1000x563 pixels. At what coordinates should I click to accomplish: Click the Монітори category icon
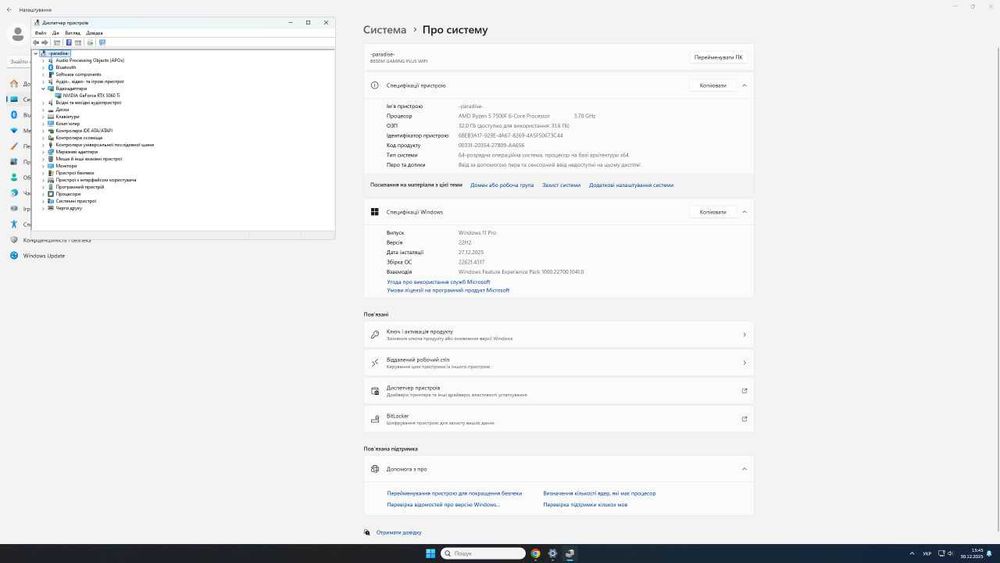tap(51, 166)
